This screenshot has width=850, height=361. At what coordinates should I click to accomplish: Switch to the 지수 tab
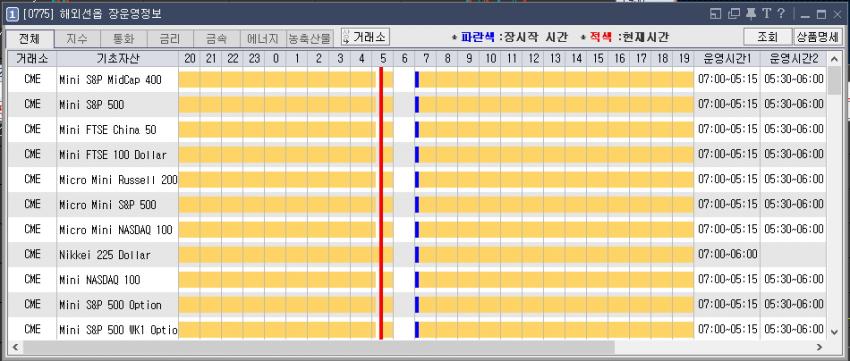tap(77, 39)
